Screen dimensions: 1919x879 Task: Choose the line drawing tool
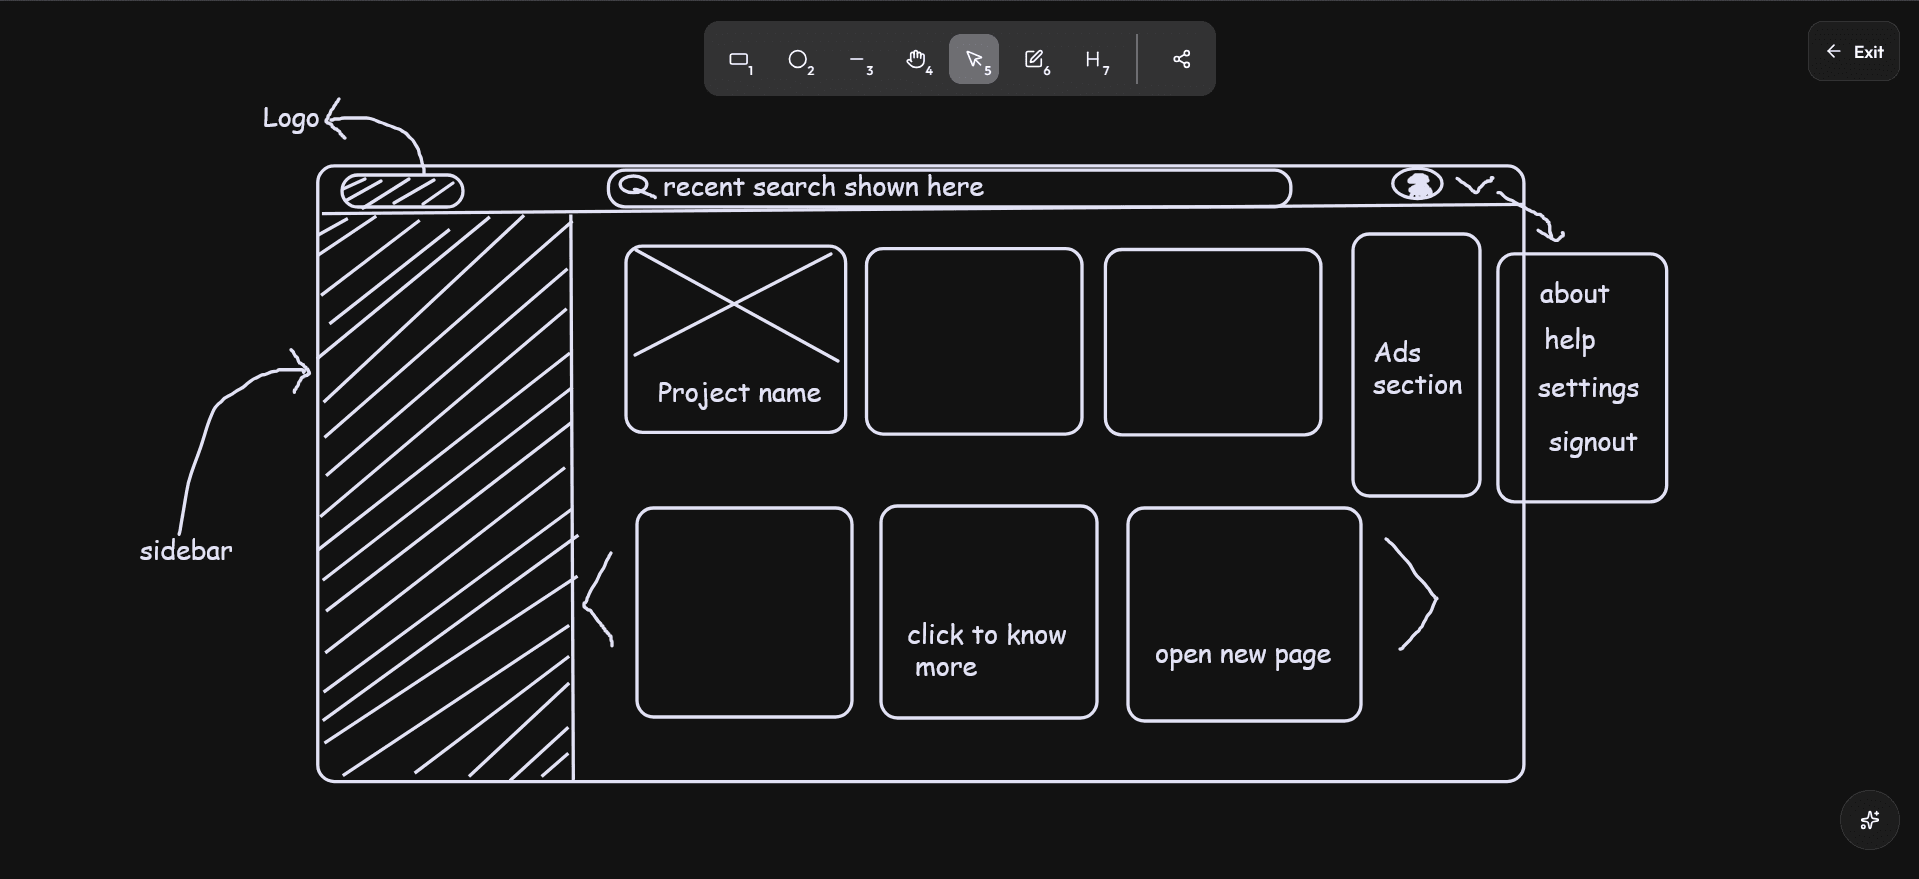(x=859, y=60)
